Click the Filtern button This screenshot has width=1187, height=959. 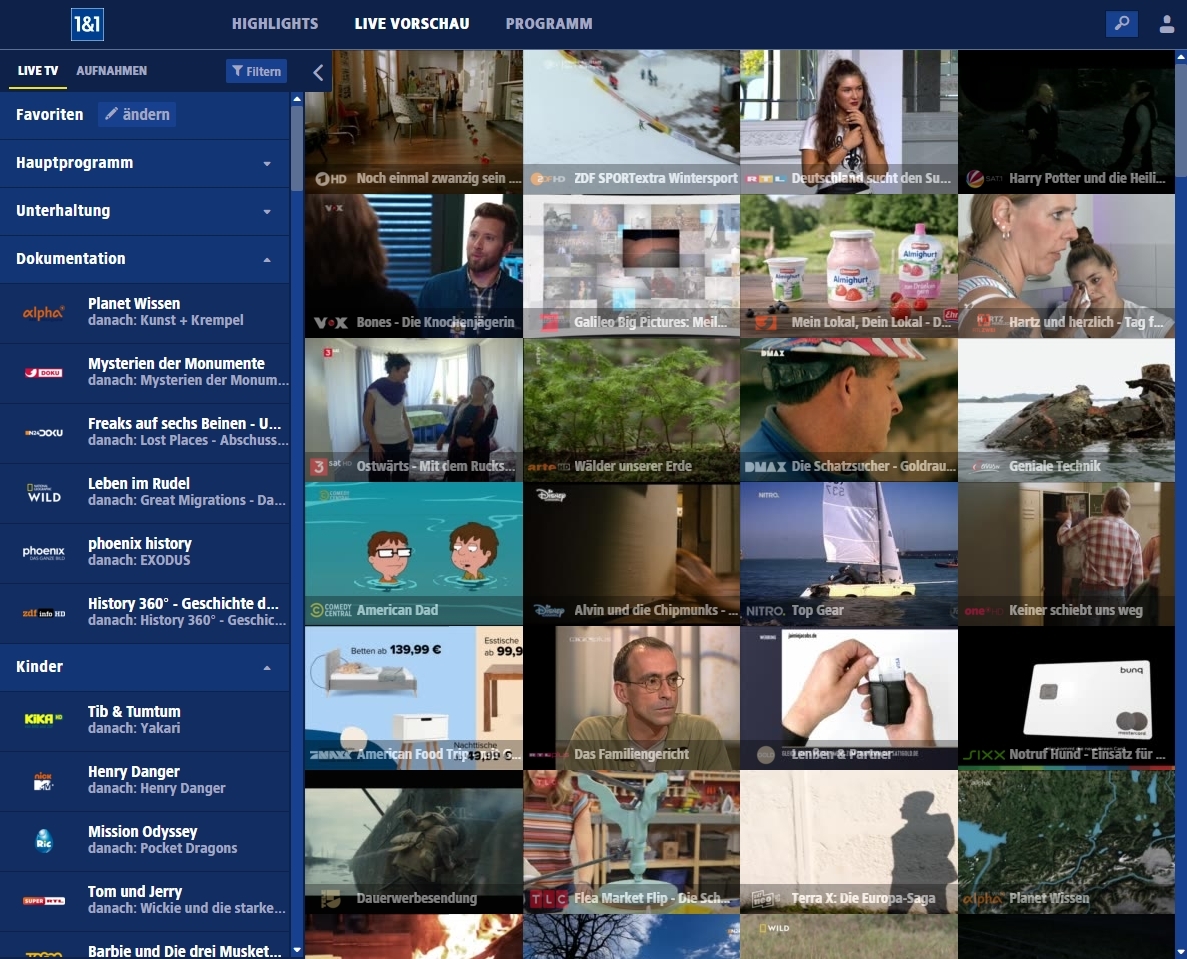256,71
